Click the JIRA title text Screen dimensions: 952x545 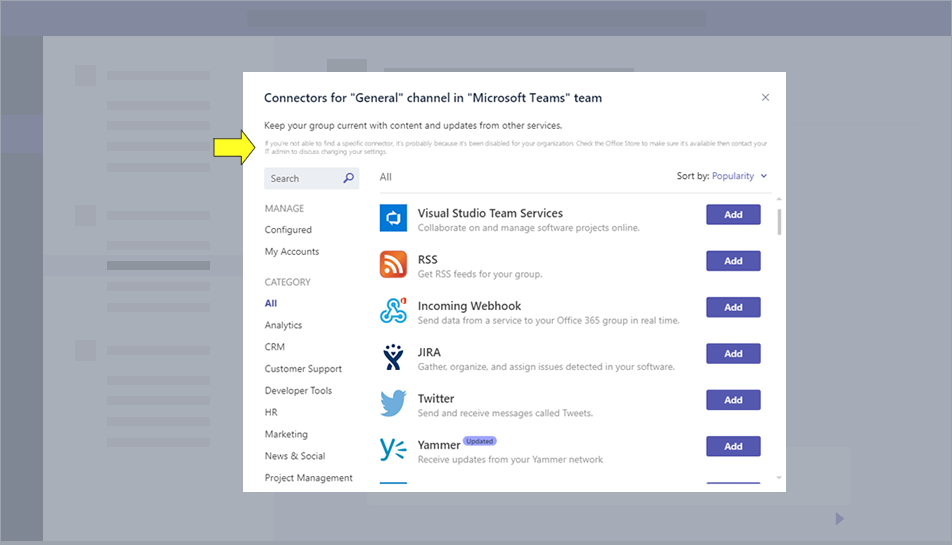[429, 352]
